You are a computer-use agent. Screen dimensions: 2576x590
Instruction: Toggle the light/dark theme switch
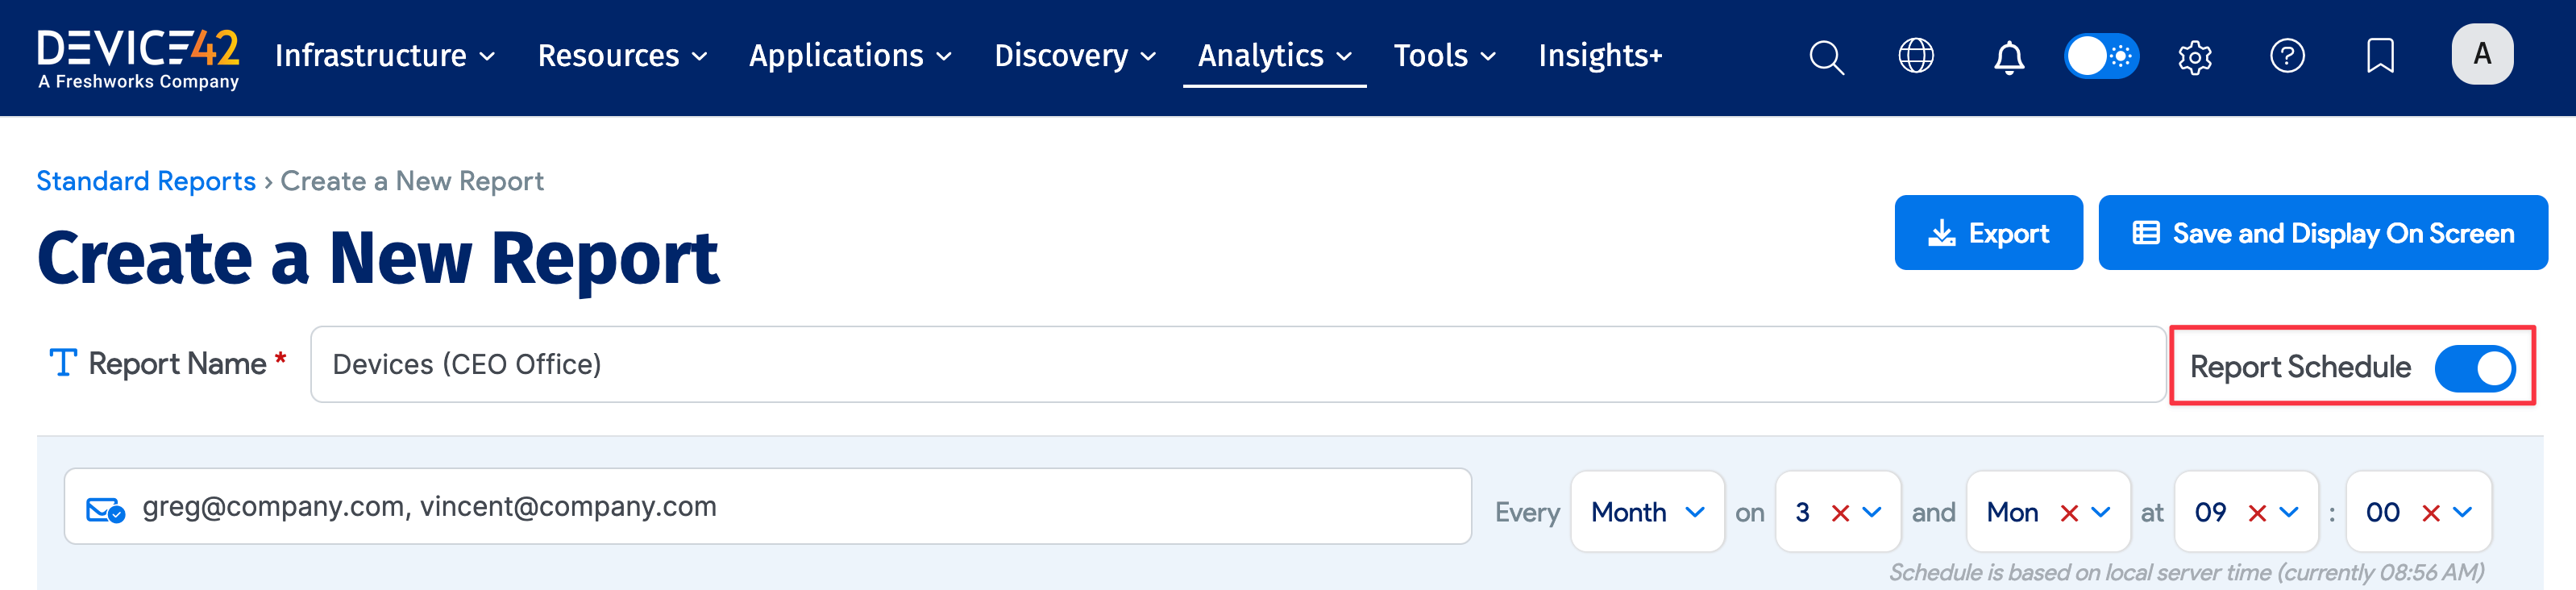(x=2101, y=56)
